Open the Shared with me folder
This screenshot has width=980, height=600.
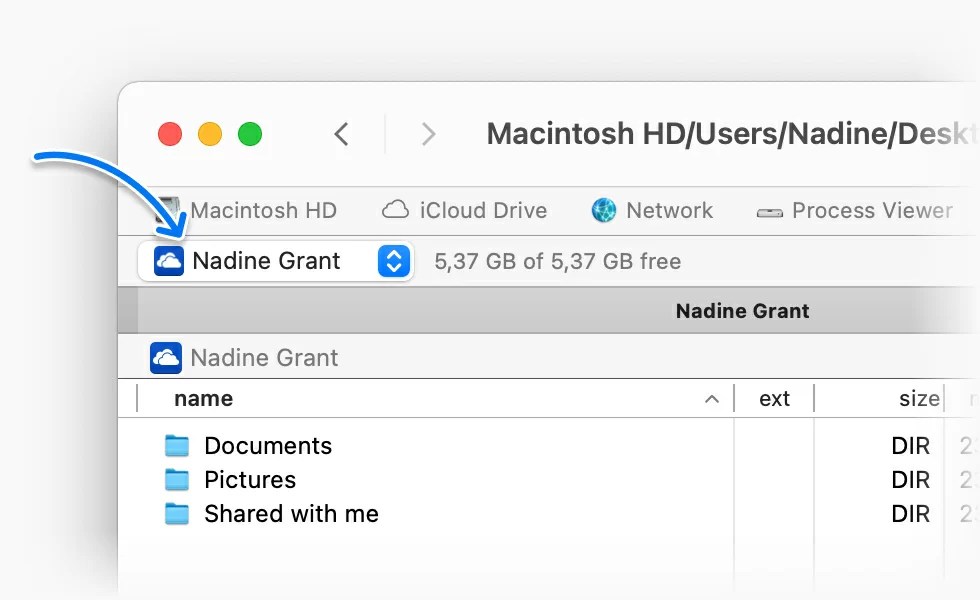(291, 514)
